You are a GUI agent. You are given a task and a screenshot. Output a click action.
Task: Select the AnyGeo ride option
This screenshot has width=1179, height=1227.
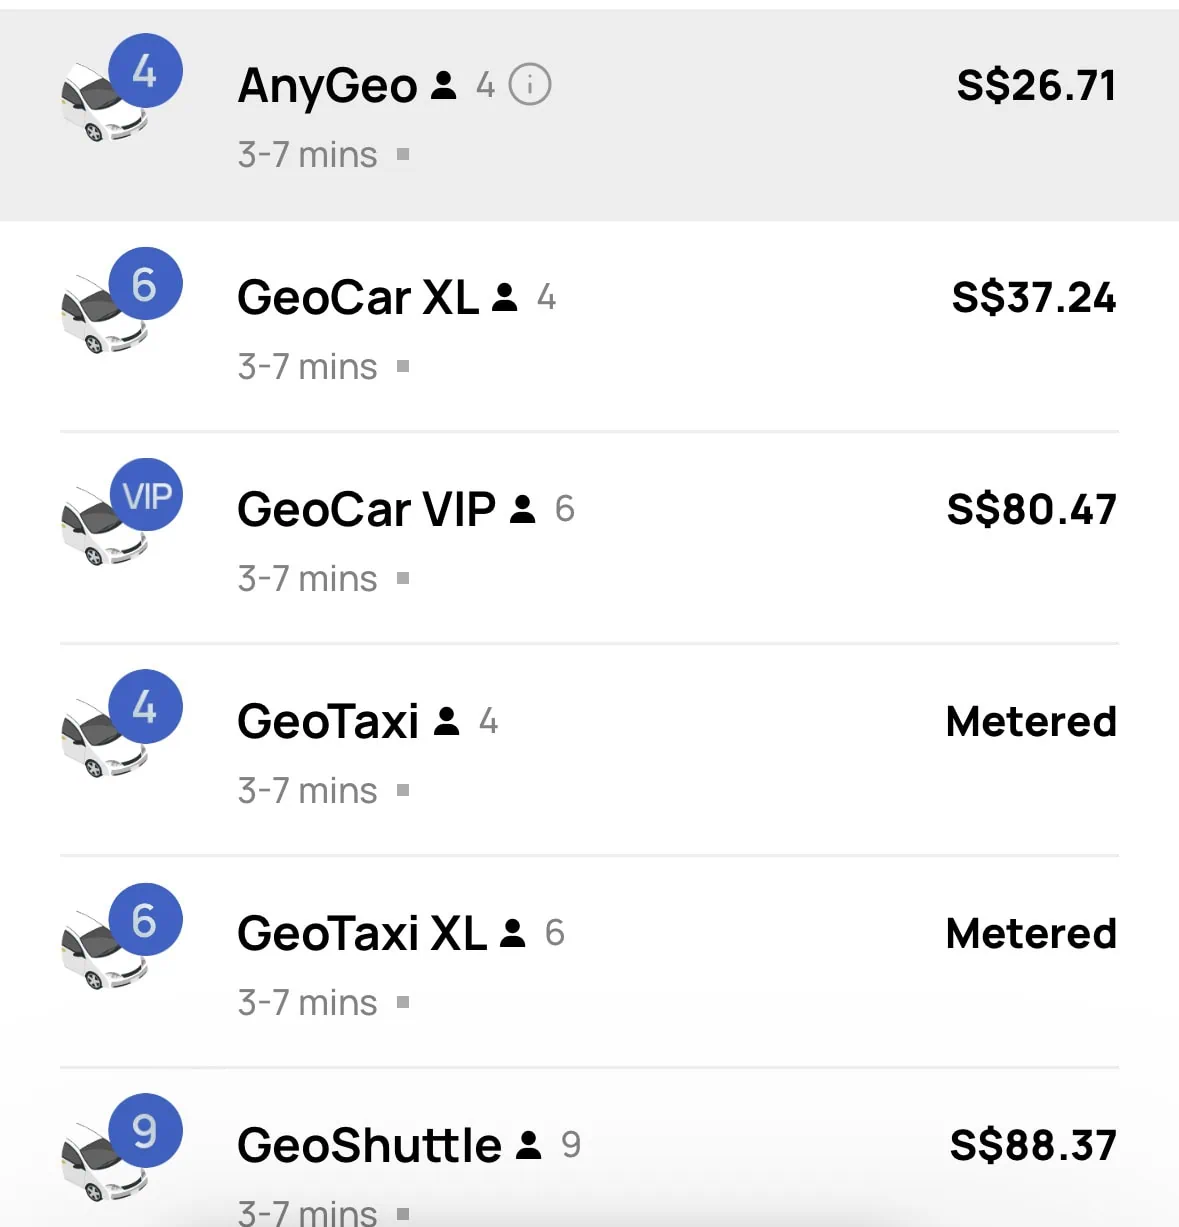[x=327, y=86]
